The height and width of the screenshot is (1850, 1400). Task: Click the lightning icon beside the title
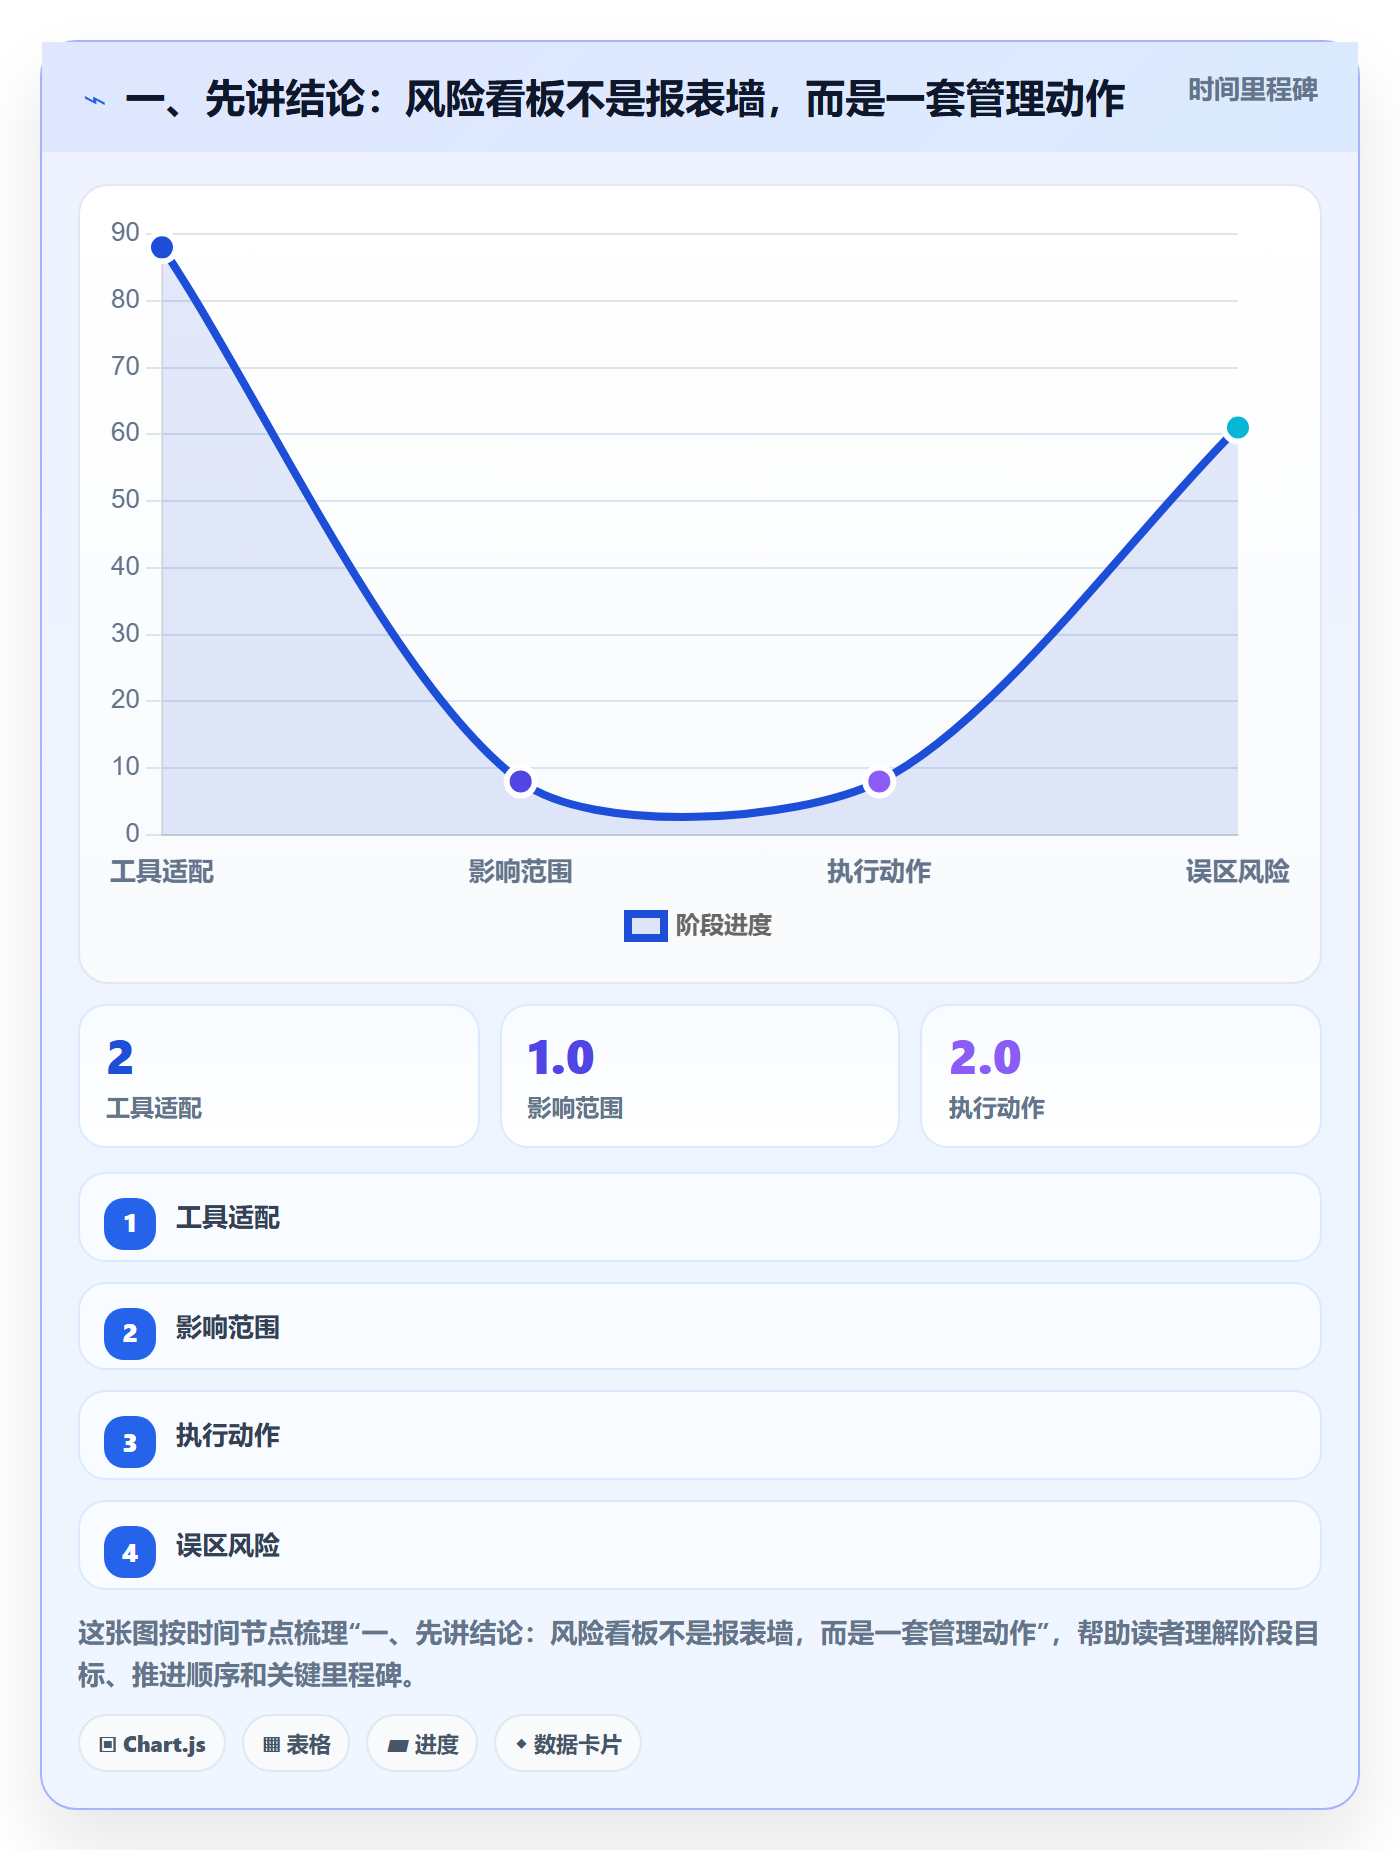pos(95,100)
